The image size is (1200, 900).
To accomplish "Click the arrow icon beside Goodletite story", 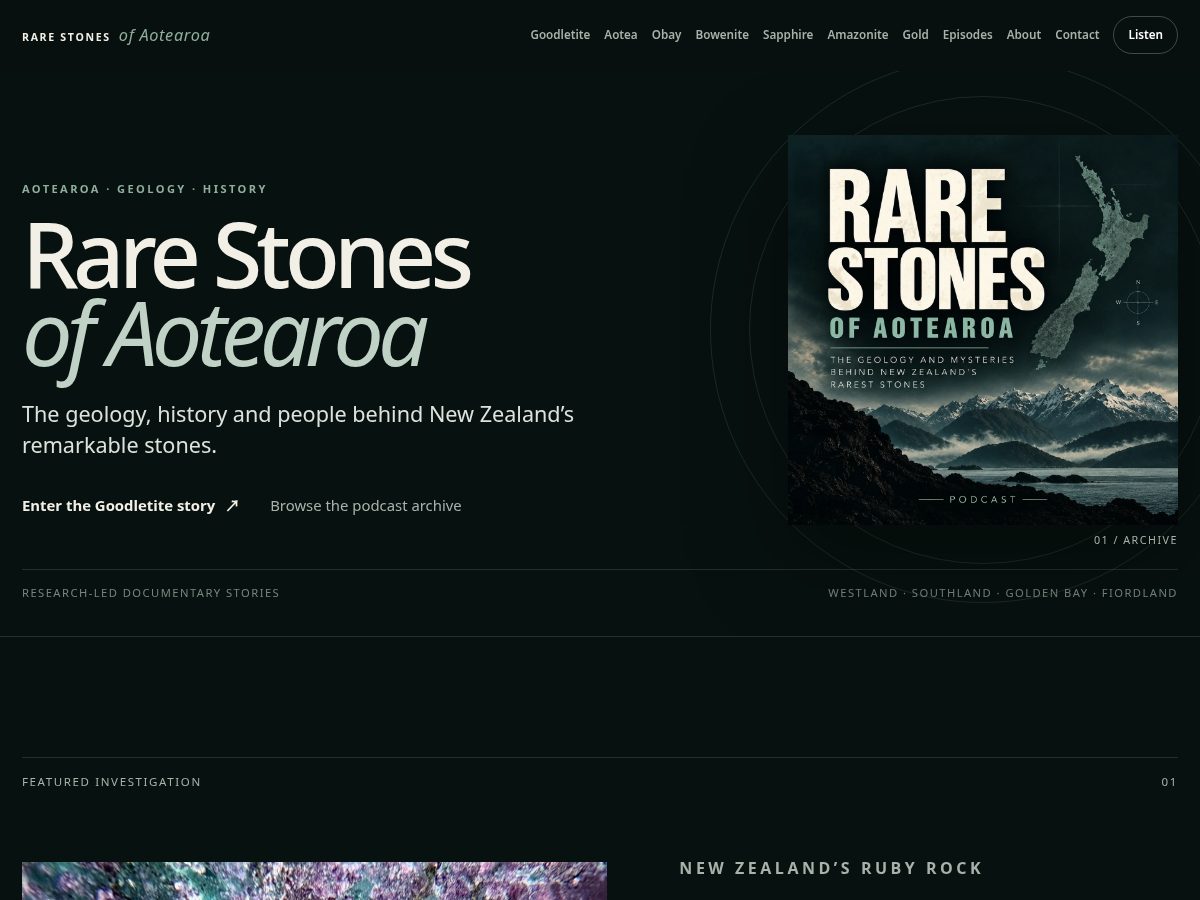I will [232, 506].
